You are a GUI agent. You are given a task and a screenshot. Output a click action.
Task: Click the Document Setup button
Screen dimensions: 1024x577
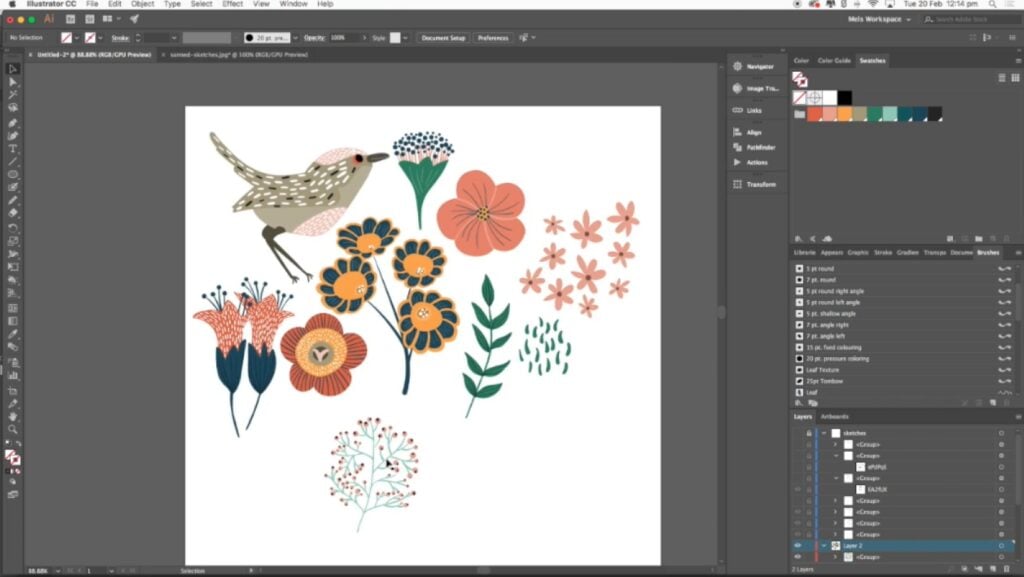click(x=443, y=38)
